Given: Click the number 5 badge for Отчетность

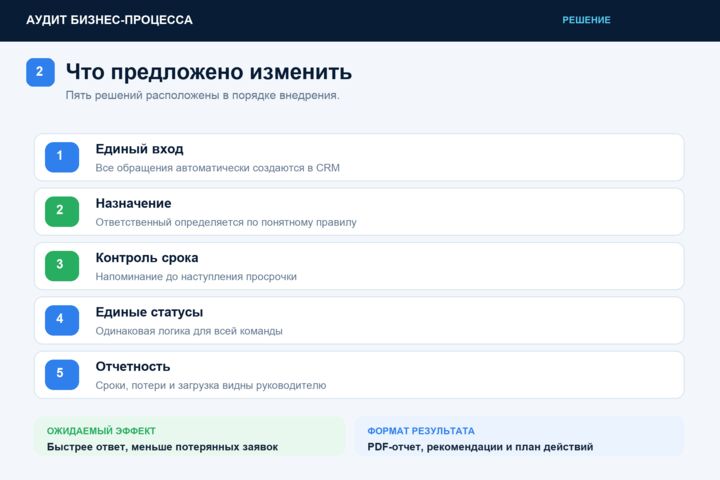Looking at the screenshot, I should [x=62, y=374].
